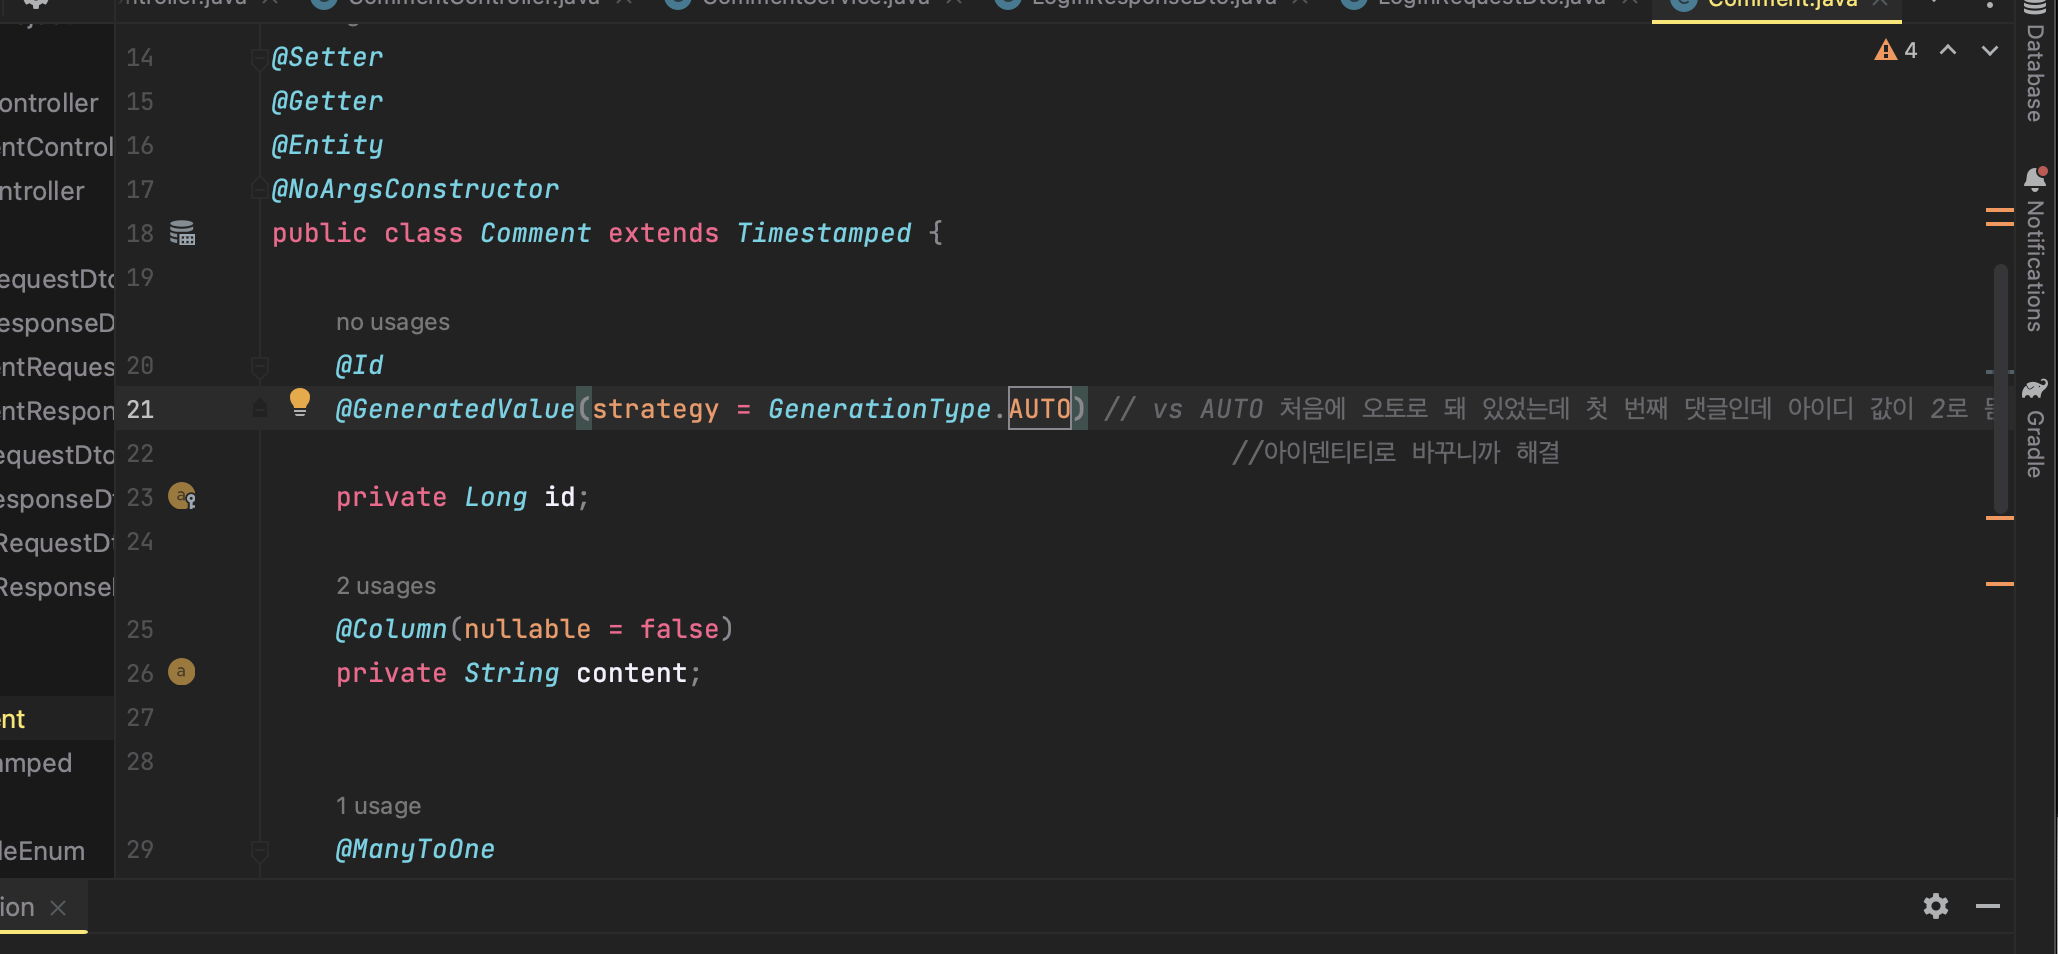Click the Korean comment '//아이덴티티로 바꾸니까 해결'

(1396, 453)
